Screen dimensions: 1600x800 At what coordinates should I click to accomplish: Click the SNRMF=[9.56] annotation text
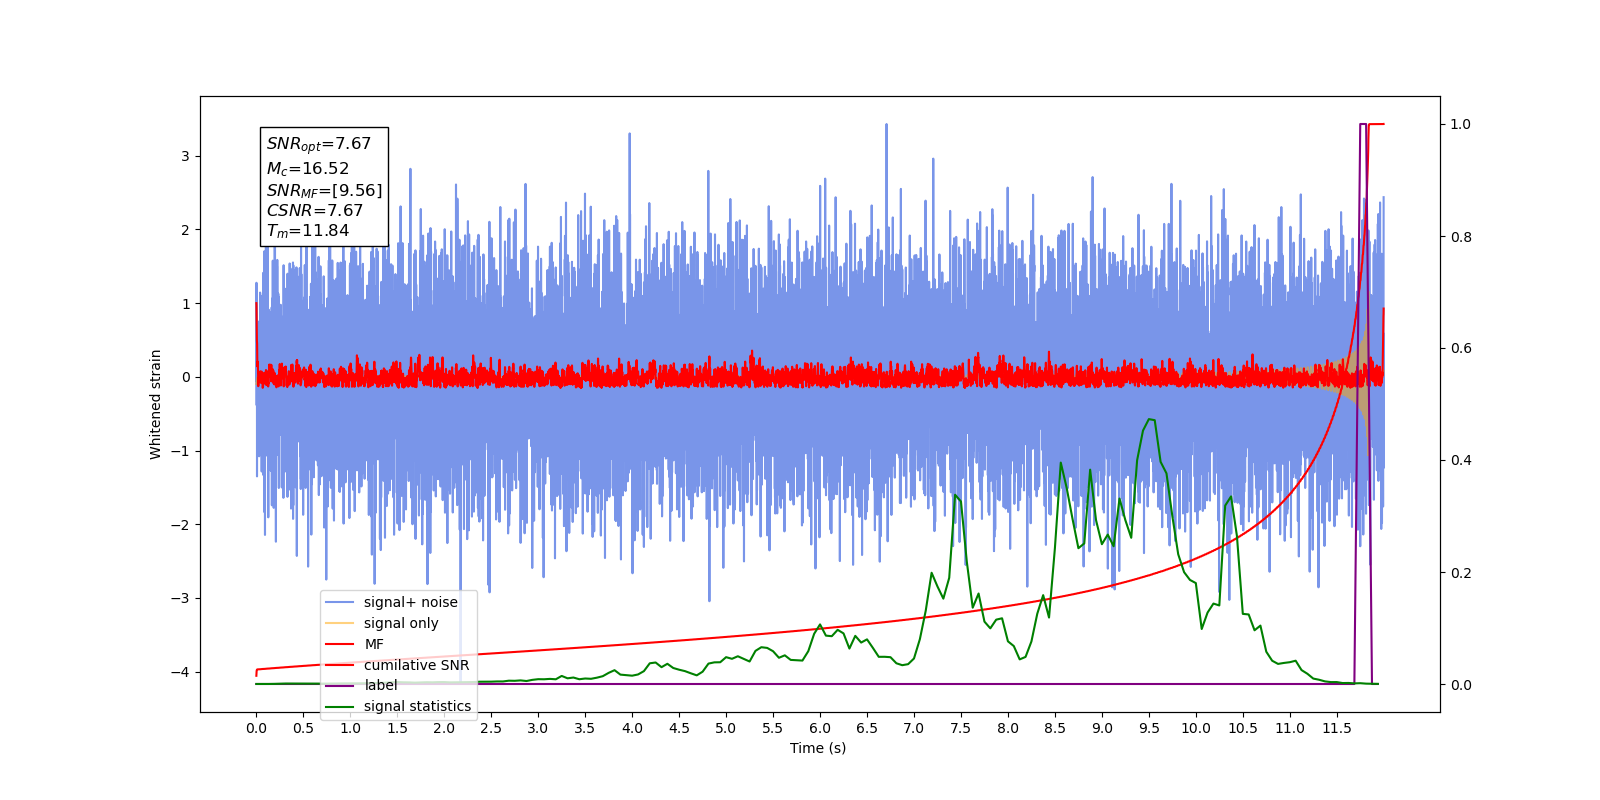coord(324,190)
